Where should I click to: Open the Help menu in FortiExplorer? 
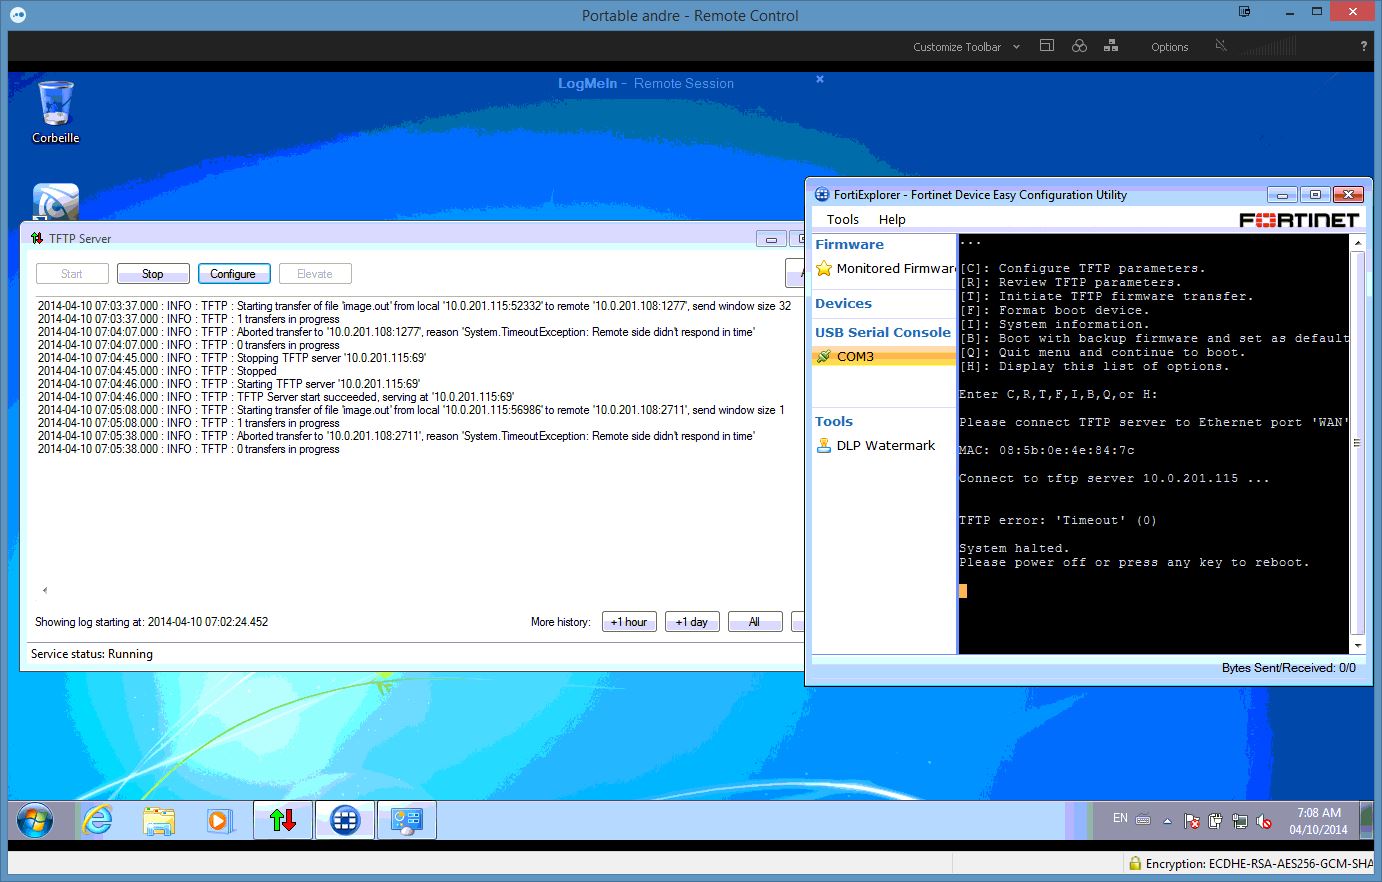click(x=892, y=219)
